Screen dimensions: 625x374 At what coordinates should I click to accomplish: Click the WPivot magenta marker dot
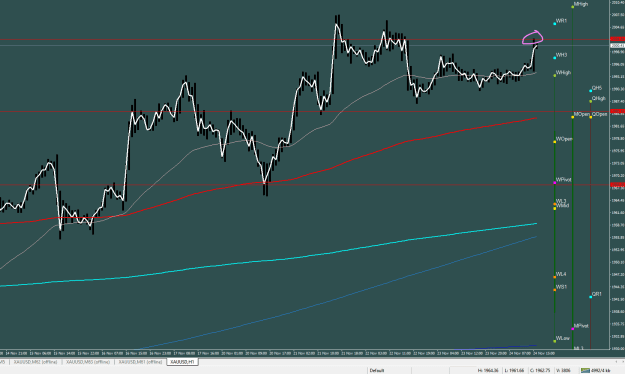click(554, 183)
